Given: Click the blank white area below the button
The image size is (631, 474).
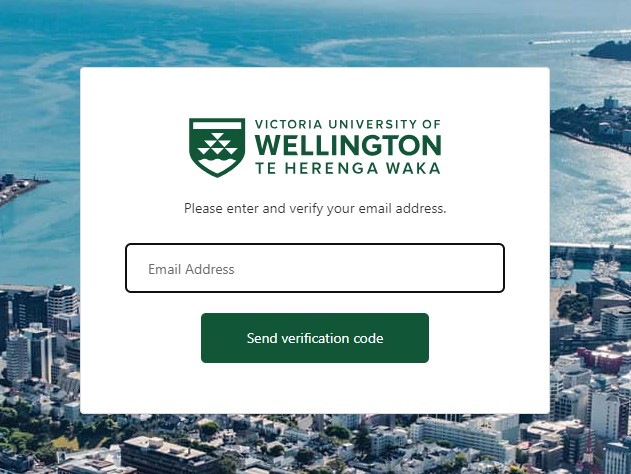Looking at the screenshot, I should (x=315, y=390).
